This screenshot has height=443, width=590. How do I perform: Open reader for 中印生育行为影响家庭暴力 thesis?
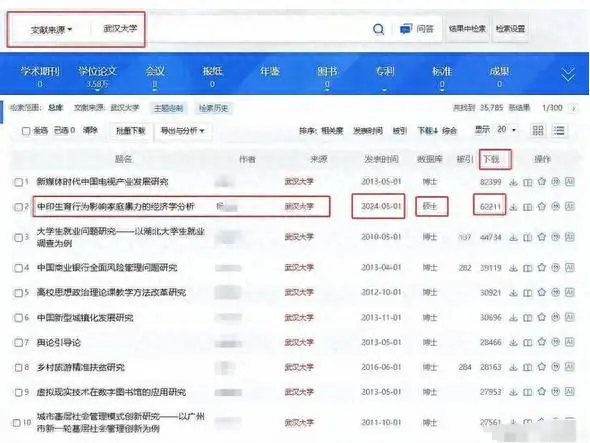click(x=528, y=207)
